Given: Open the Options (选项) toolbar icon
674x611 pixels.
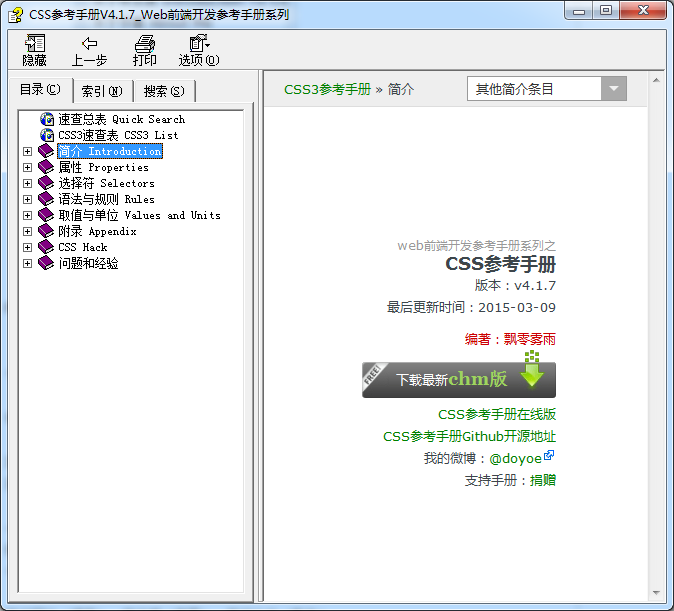Looking at the screenshot, I should 199,43.
